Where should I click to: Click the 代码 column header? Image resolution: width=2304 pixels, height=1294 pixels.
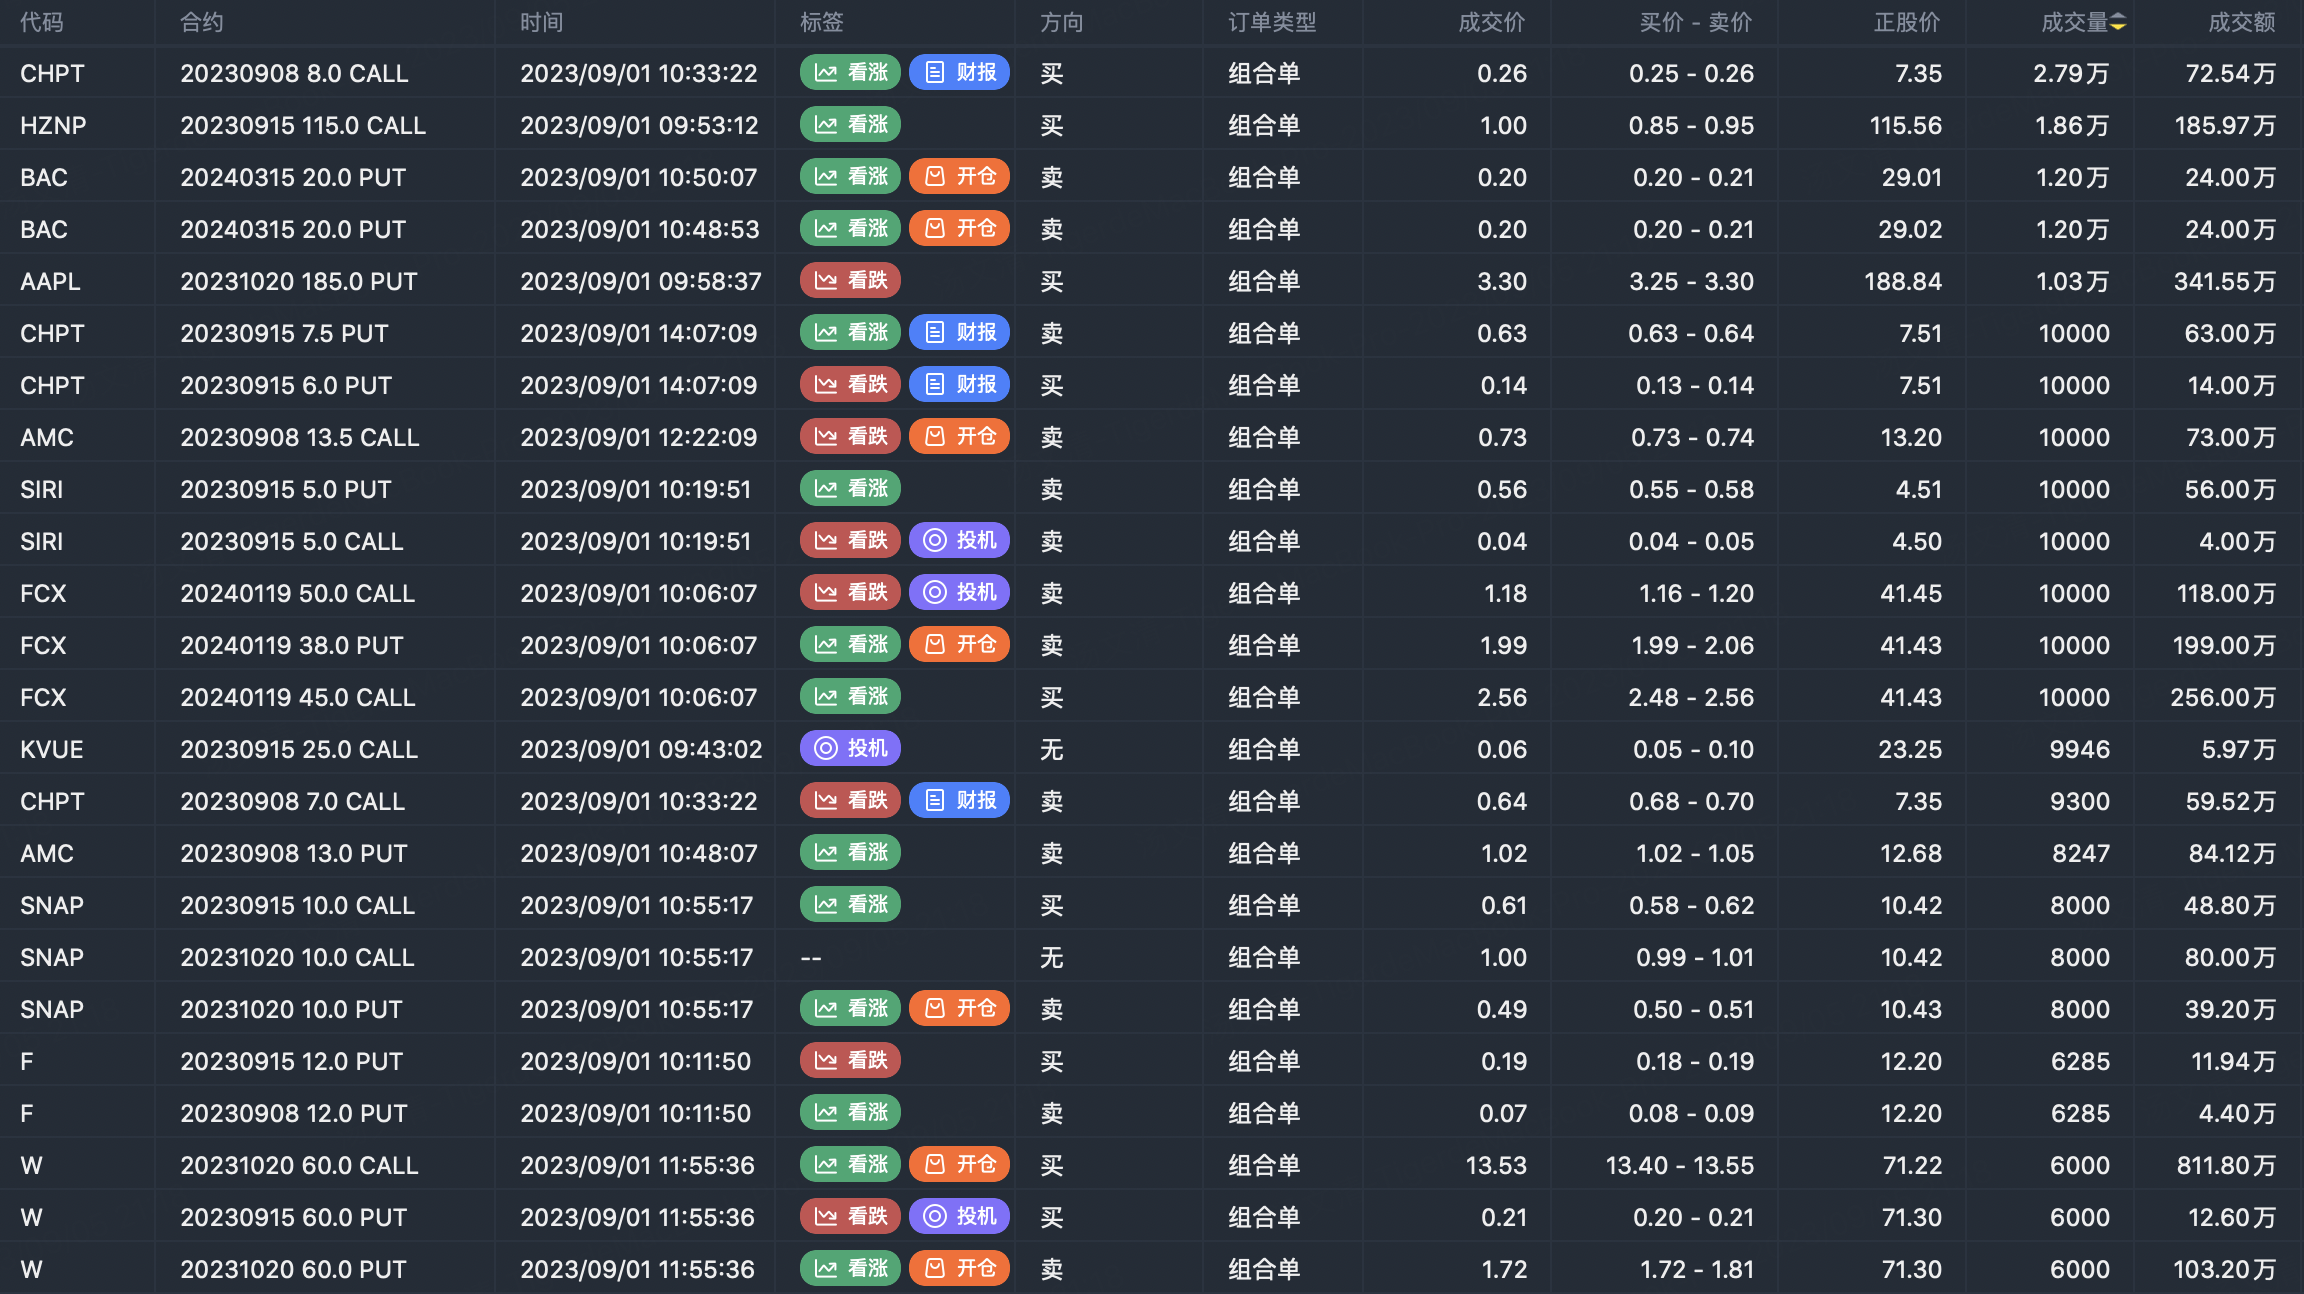[42, 22]
